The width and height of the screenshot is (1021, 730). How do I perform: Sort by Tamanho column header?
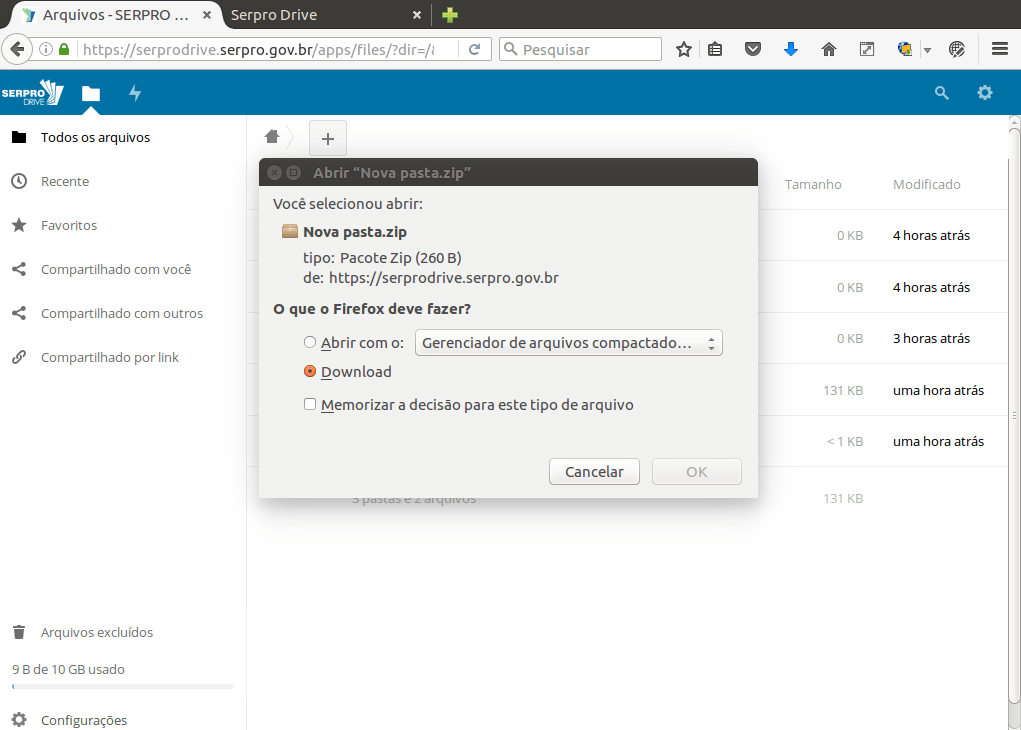click(x=813, y=184)
